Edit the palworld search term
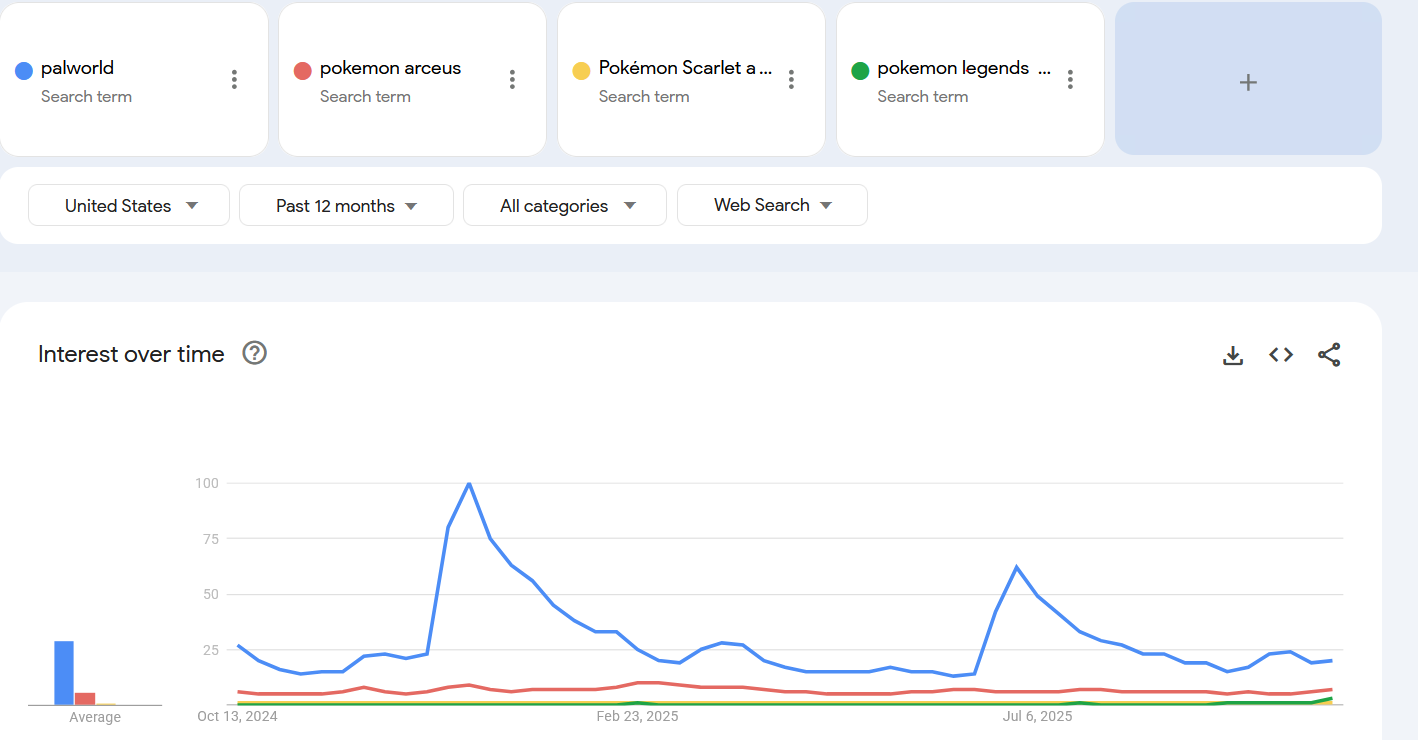The height and width of the screenshot is (740, 1418). 78,68
